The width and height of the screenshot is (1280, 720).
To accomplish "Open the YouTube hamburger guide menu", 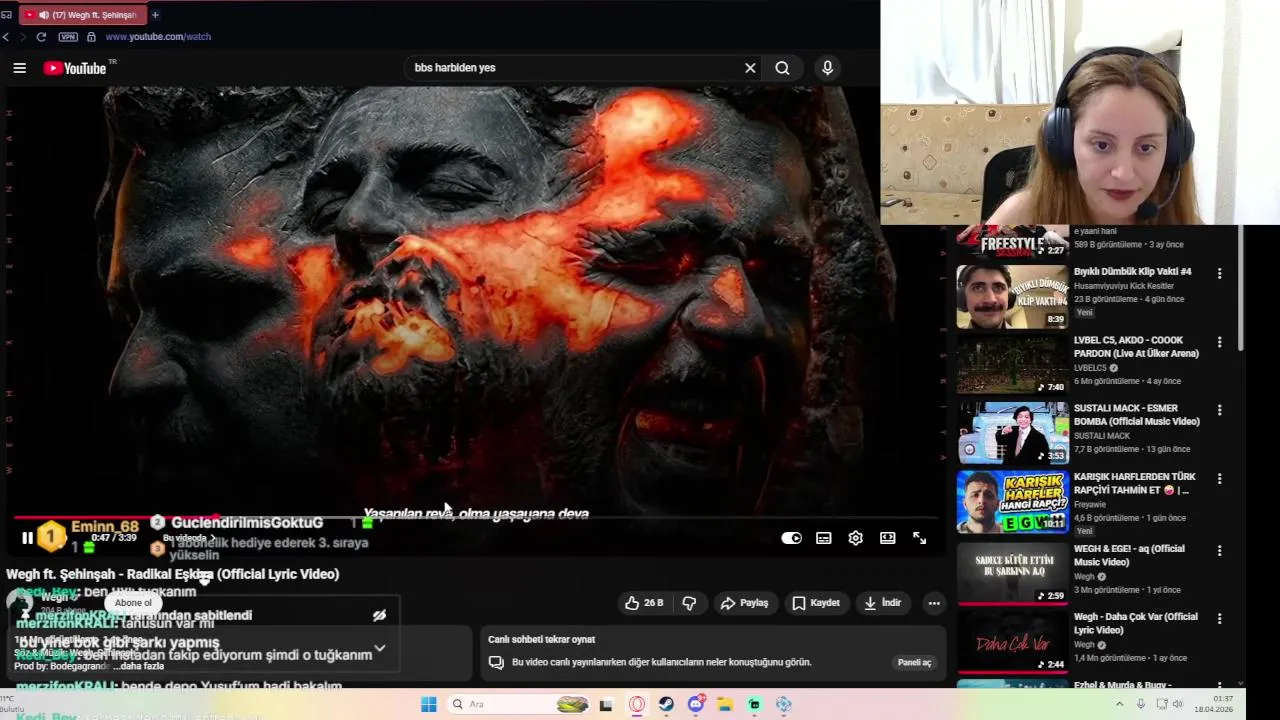I will tap(19, 68).
